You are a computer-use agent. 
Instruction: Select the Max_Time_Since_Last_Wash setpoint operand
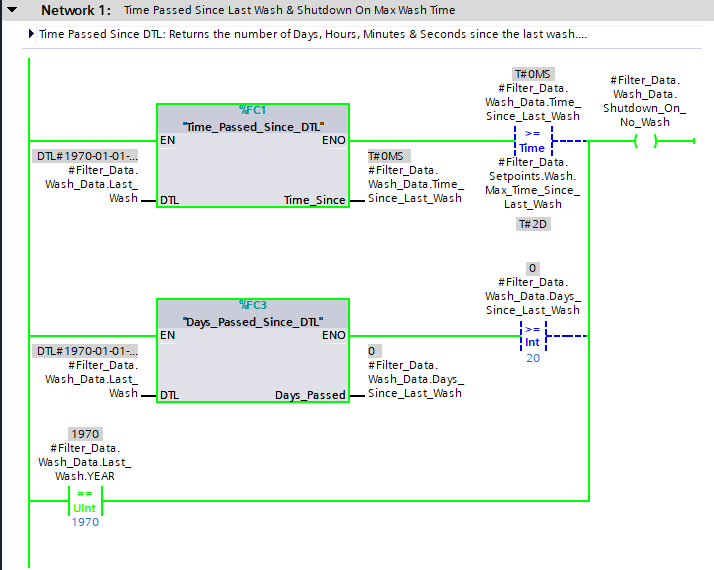coord(532,183)
